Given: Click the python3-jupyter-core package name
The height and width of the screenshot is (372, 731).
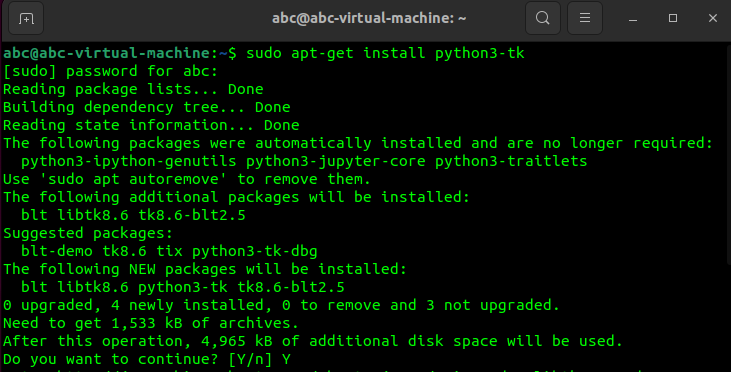Looking at the screenshot, I should [x=336, y=161].
